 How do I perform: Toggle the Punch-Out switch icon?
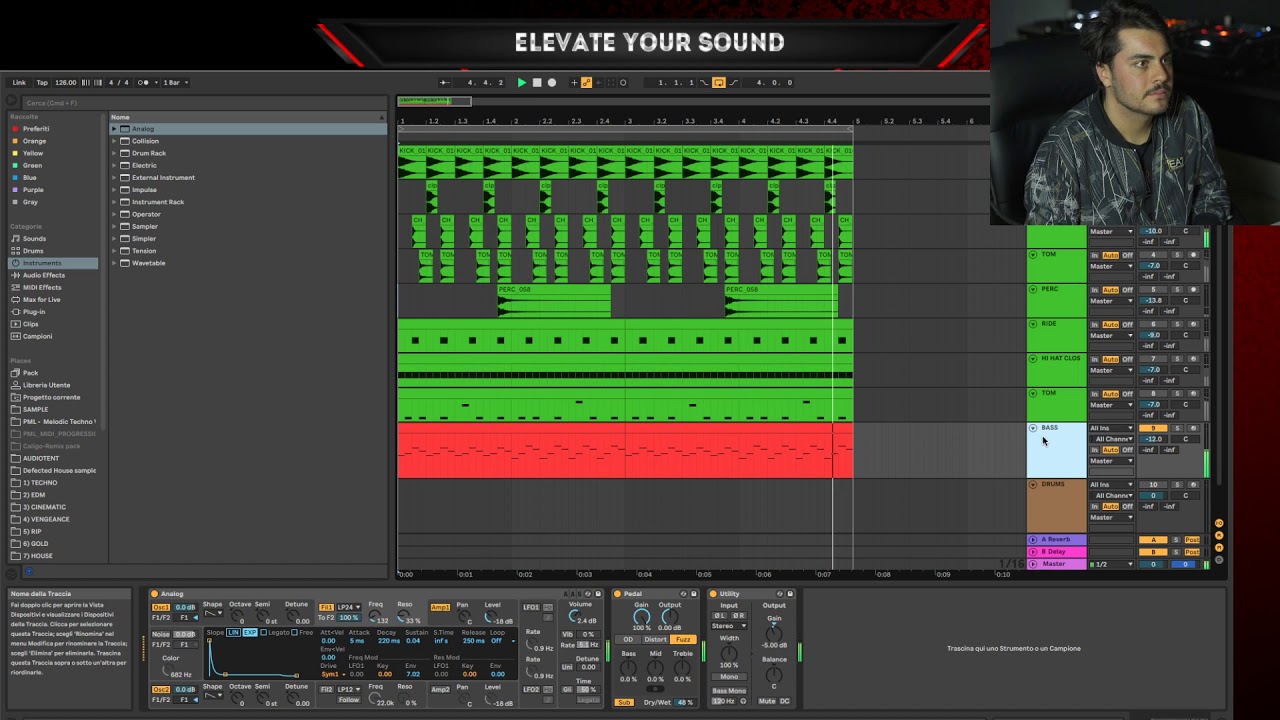[734, 82]
